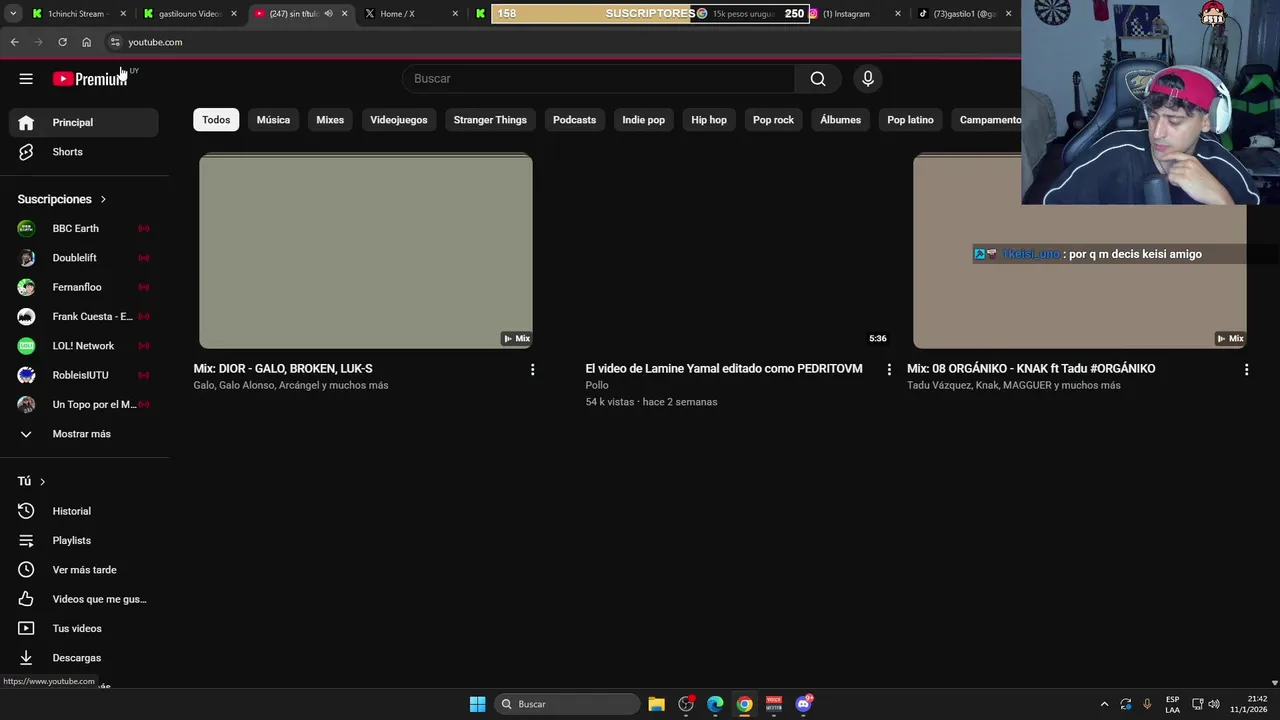
Task: Open more options for the Lamine Yamal video
Action: coord(889,370)
